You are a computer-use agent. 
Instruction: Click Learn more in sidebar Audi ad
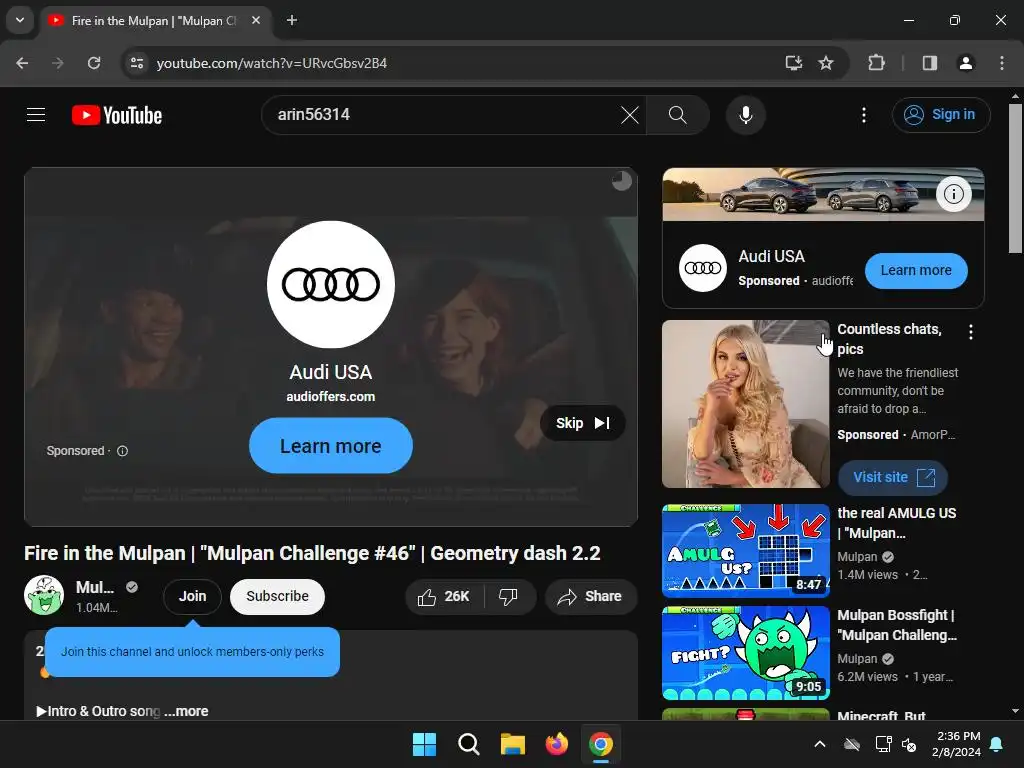click(x=916, y=270)
